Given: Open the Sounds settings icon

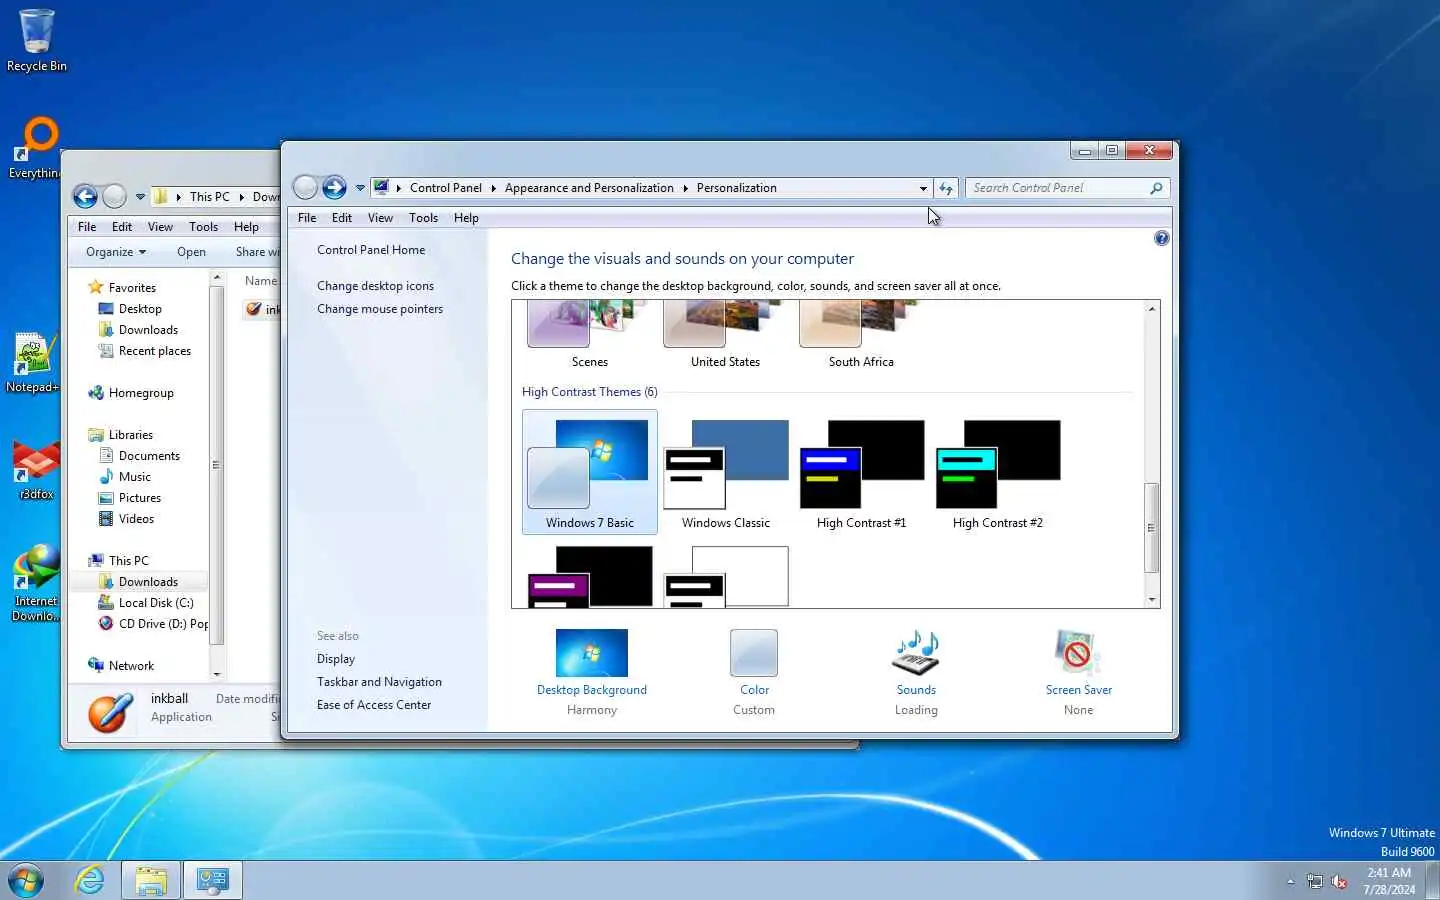Looking at the screenshot, I should coord(916,653).
